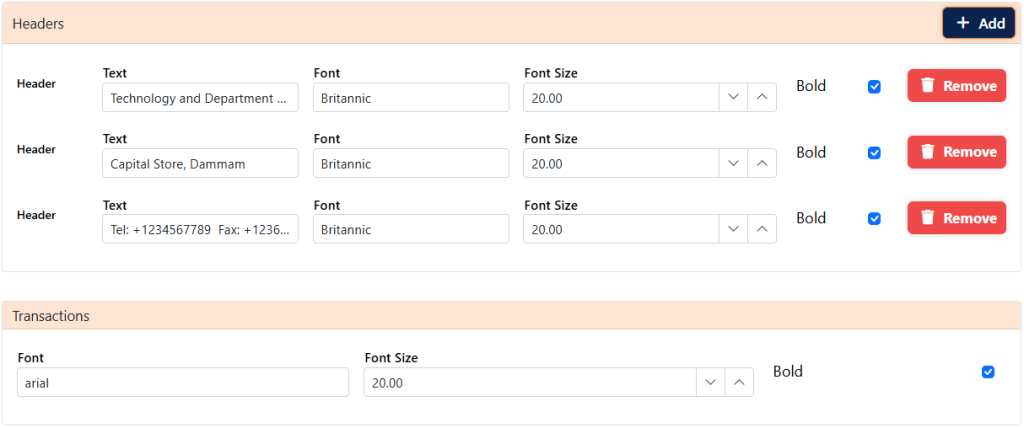Toggle Bold for Capital Store header
The width and height of the screenshot is (1024, 428).
tap(874, 153)
